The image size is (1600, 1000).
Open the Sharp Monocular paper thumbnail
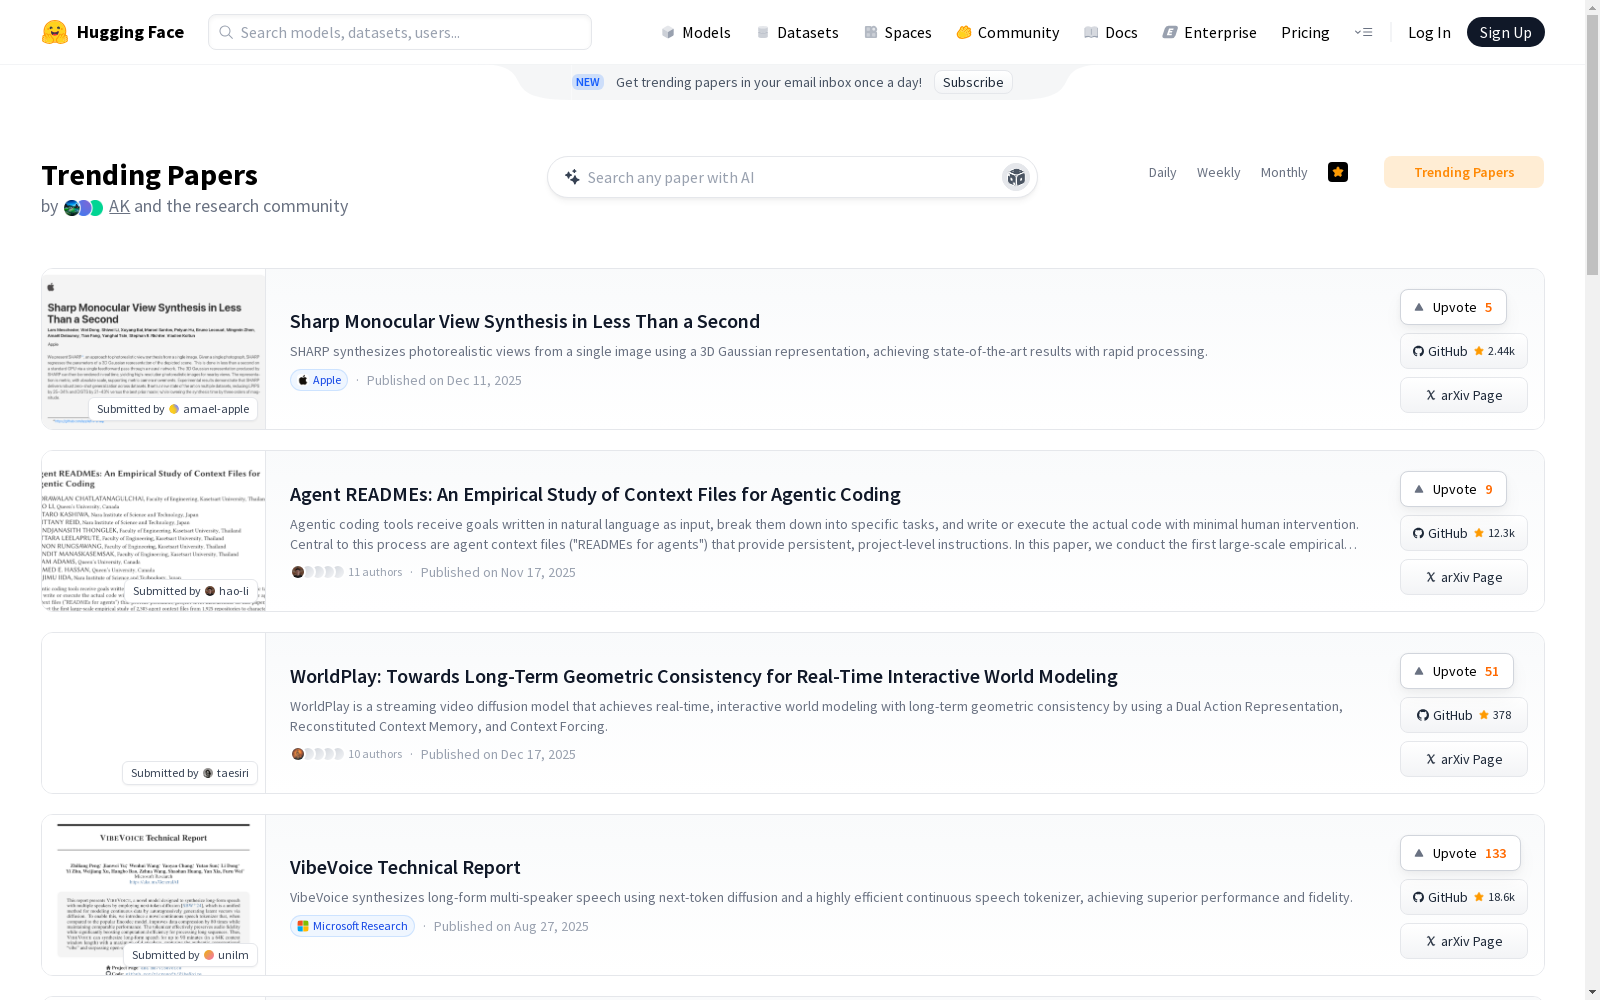[154, 349]
